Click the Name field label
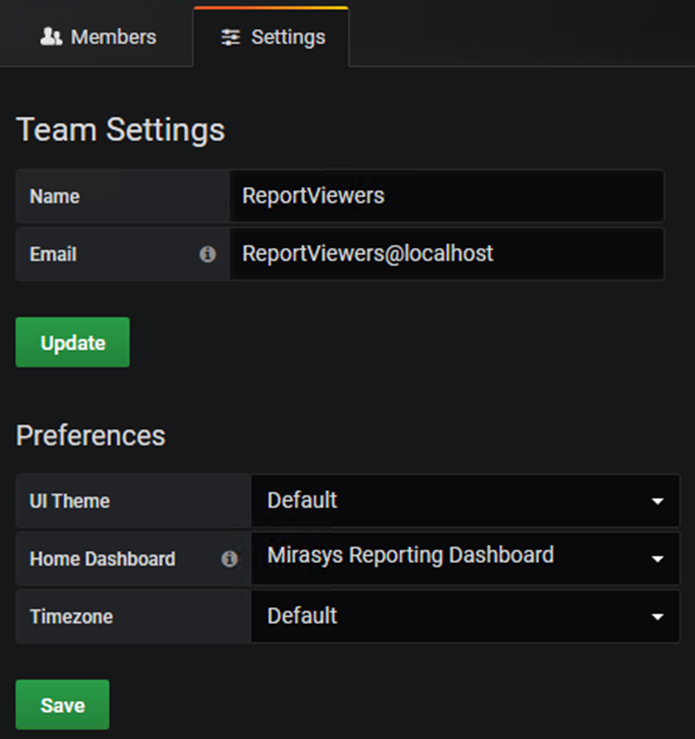This screenshot has height=739, width=695. [55, 196]
